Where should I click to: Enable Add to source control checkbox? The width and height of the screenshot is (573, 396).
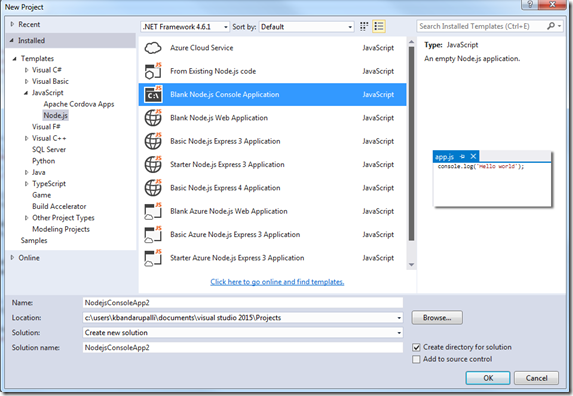(416, 359)
